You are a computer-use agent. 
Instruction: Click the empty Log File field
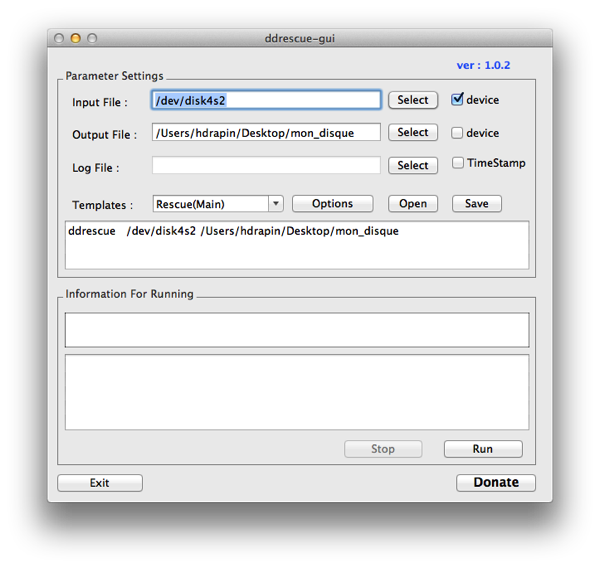pos(266,166)
